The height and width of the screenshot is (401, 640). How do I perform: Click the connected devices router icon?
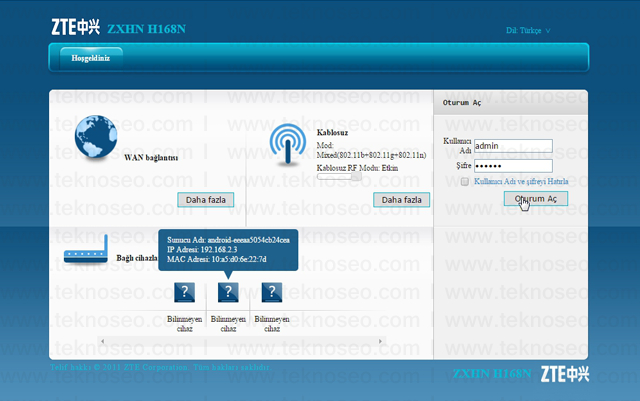86,249
